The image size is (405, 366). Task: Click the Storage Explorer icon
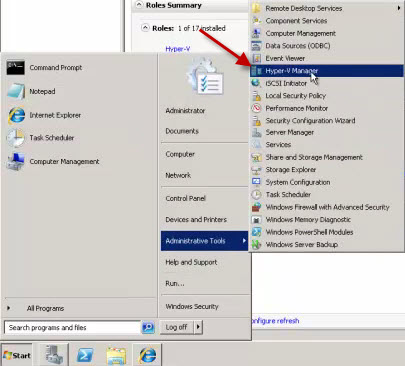click(256, 170)
